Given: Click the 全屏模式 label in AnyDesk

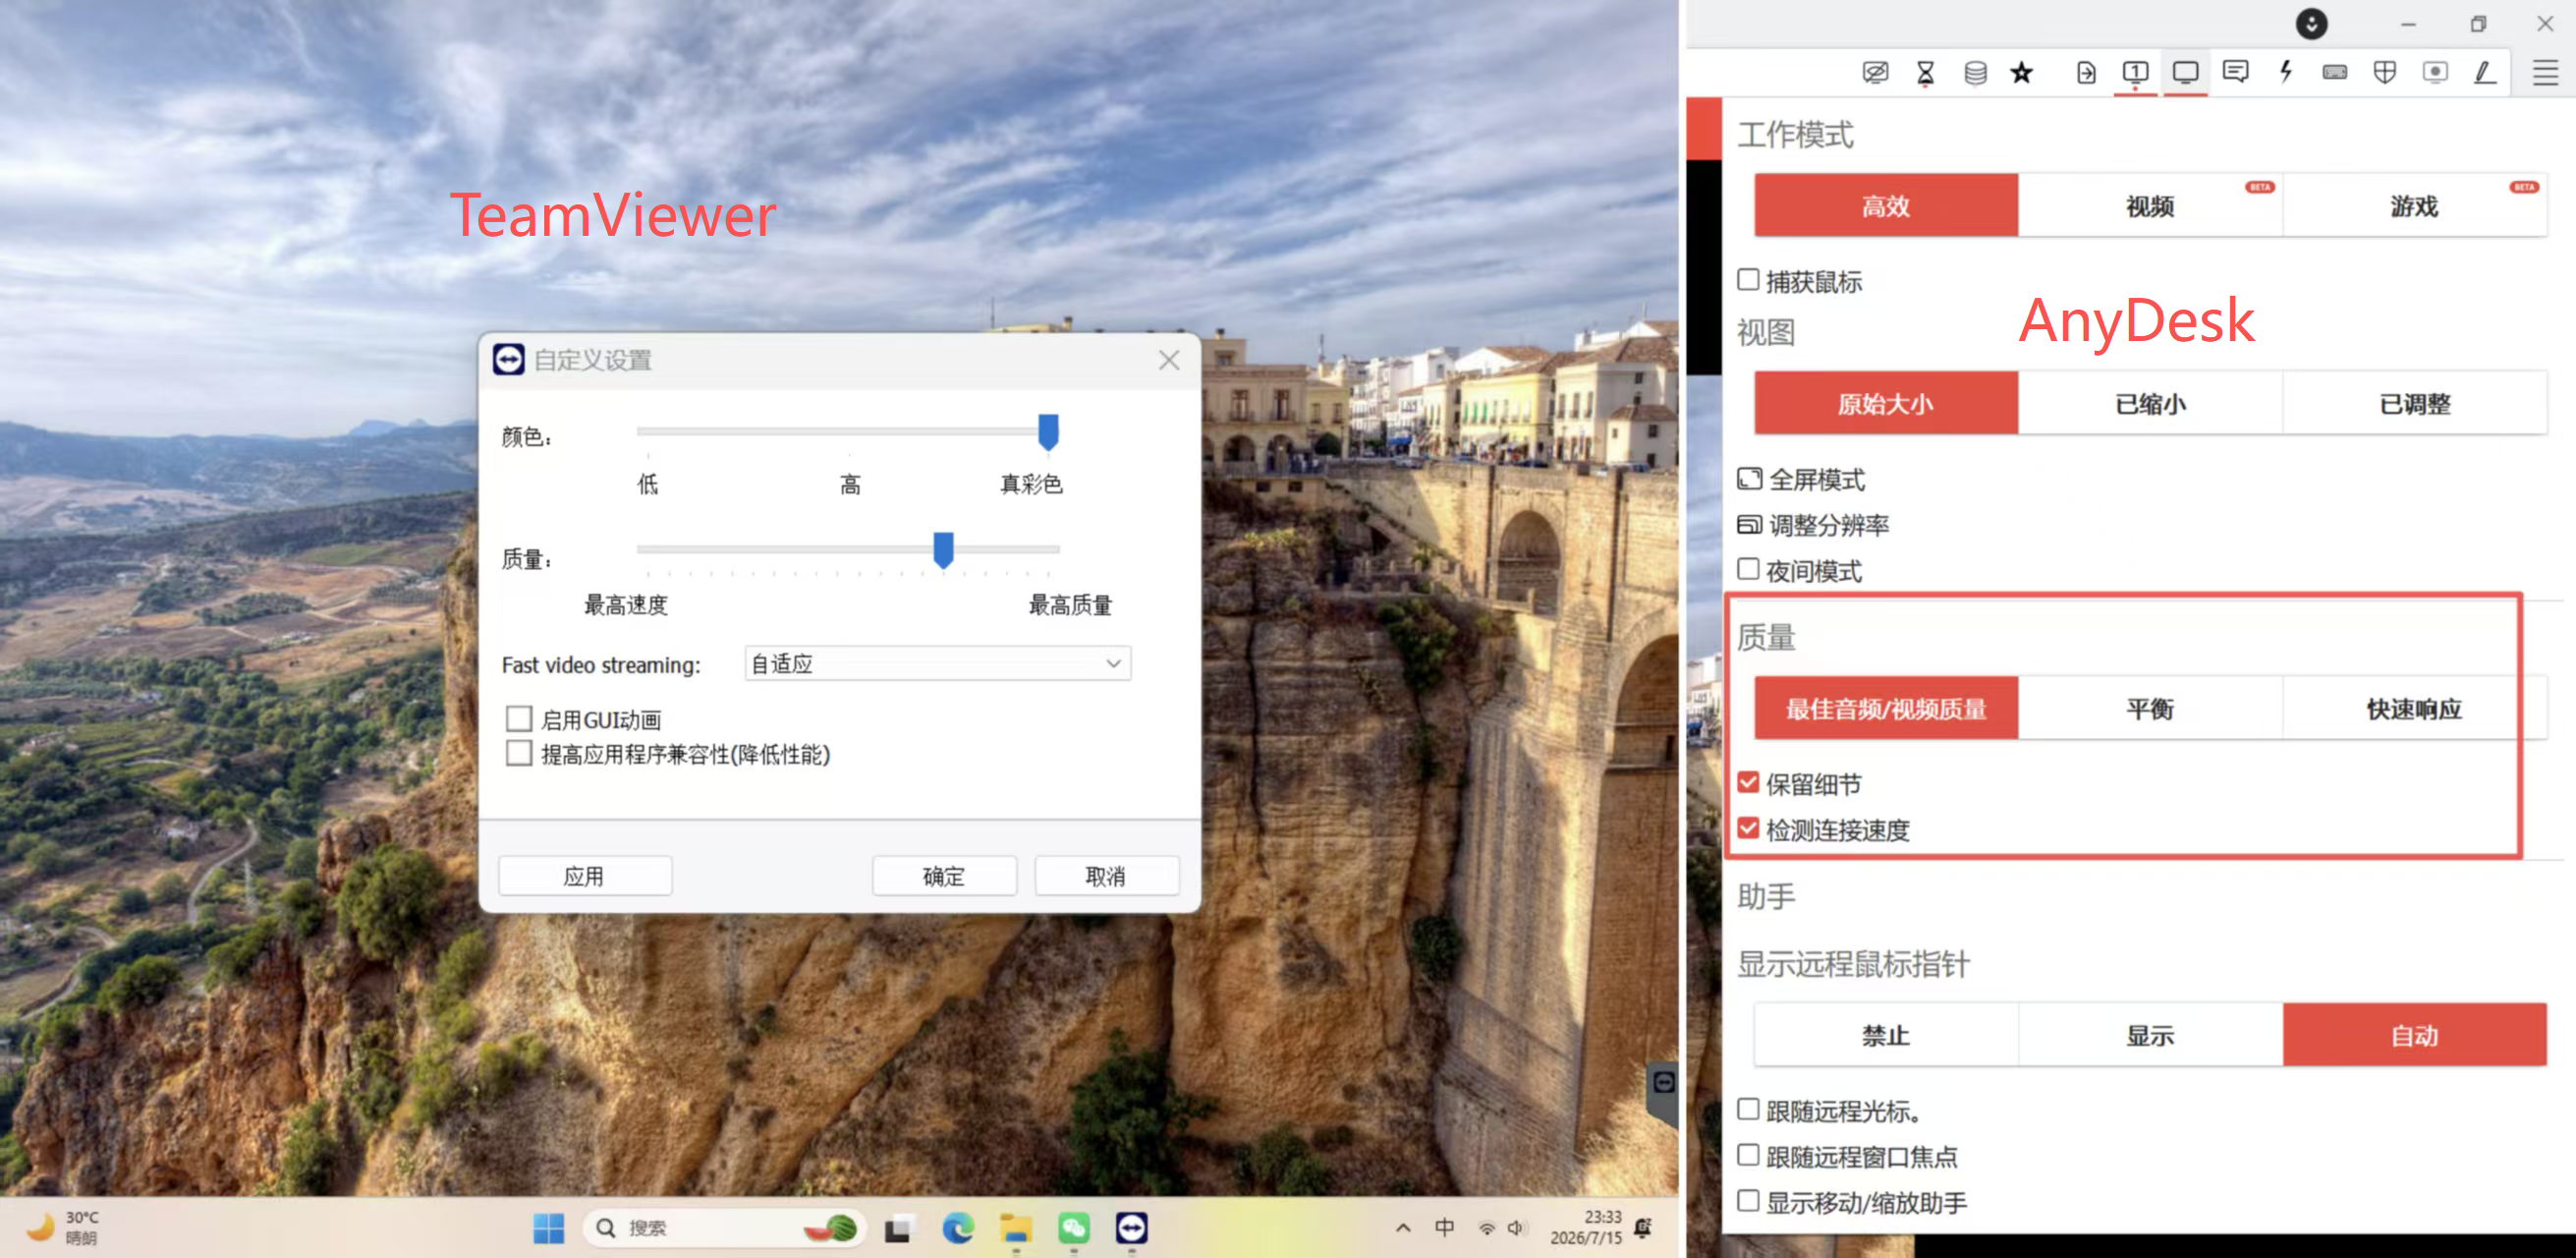Looking at the screenshot, I should (1816, 479).
